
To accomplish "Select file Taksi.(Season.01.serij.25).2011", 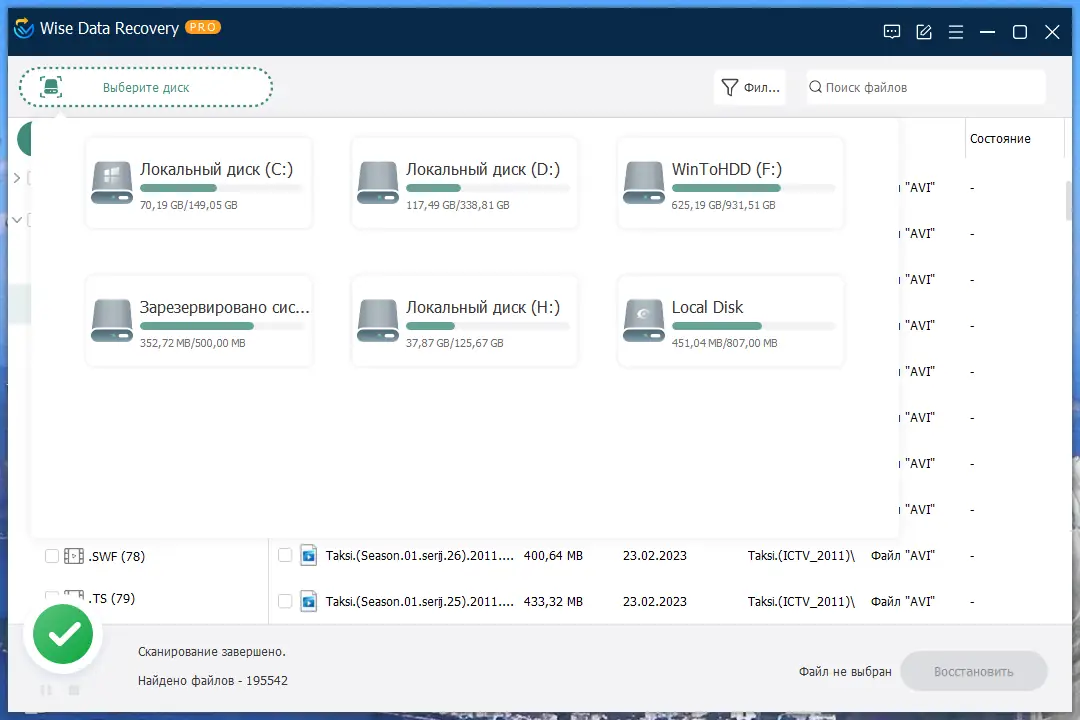I will 419,601.
